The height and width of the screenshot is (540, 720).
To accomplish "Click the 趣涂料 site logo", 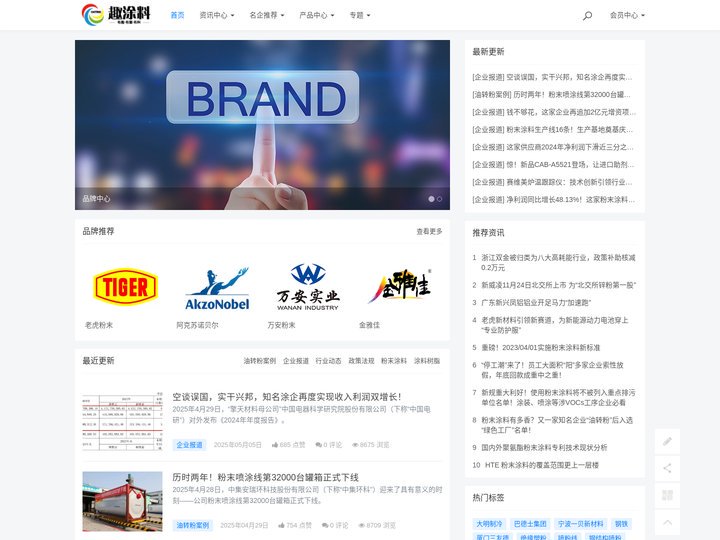I will (x=116, y=15).
